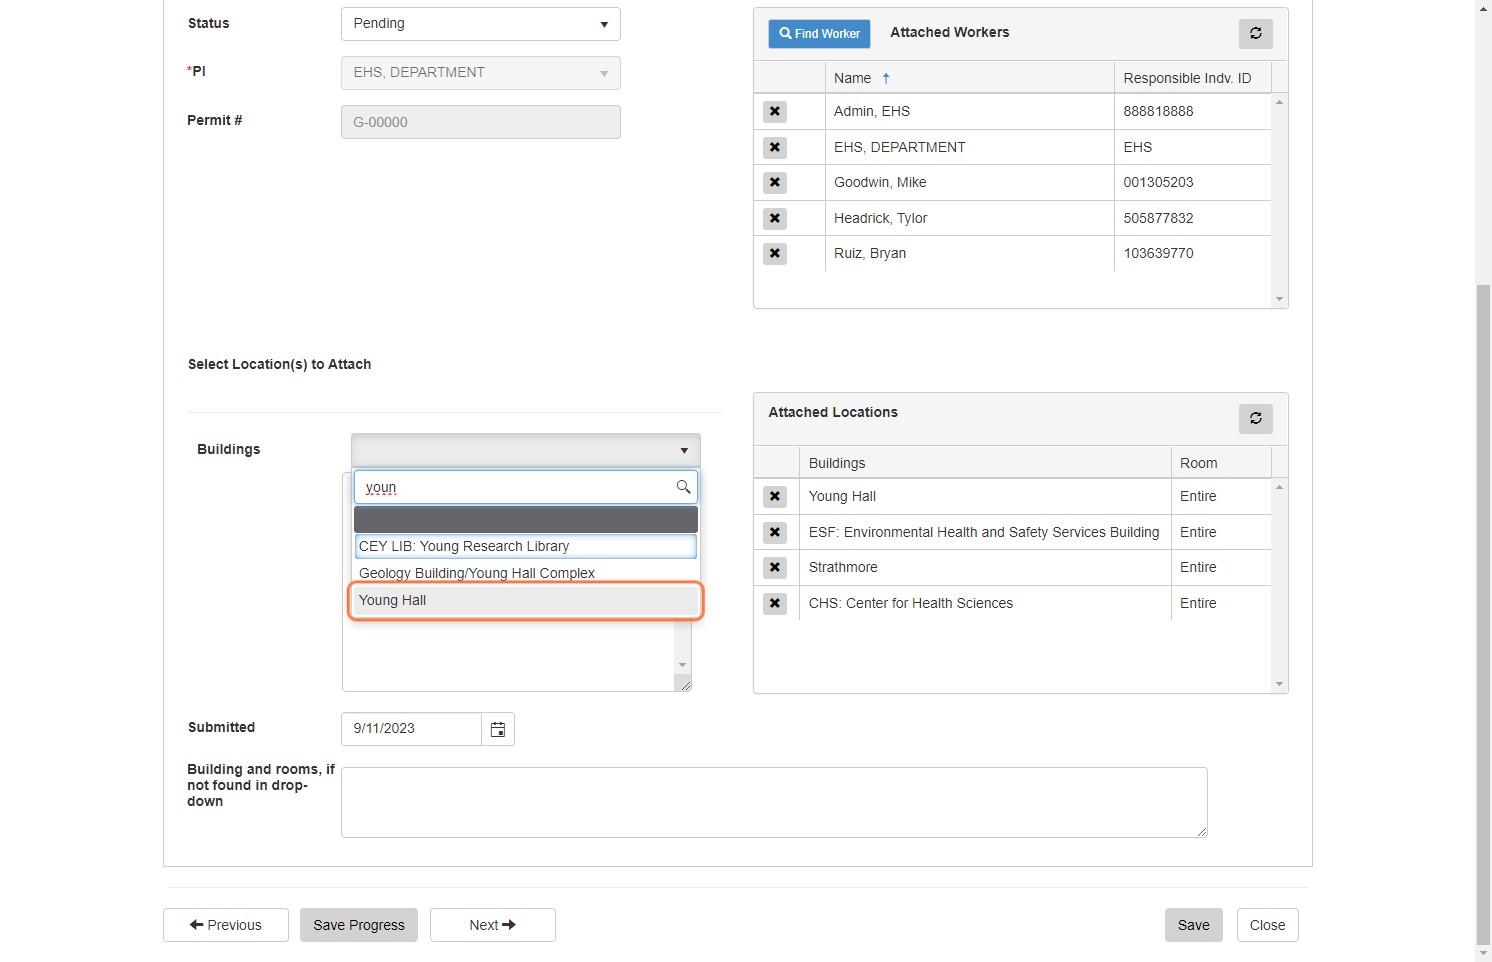The width and height of the screenshot is (1492, 962).
Task: Click the search magnifier in building filter
Action: click(683, 487)
